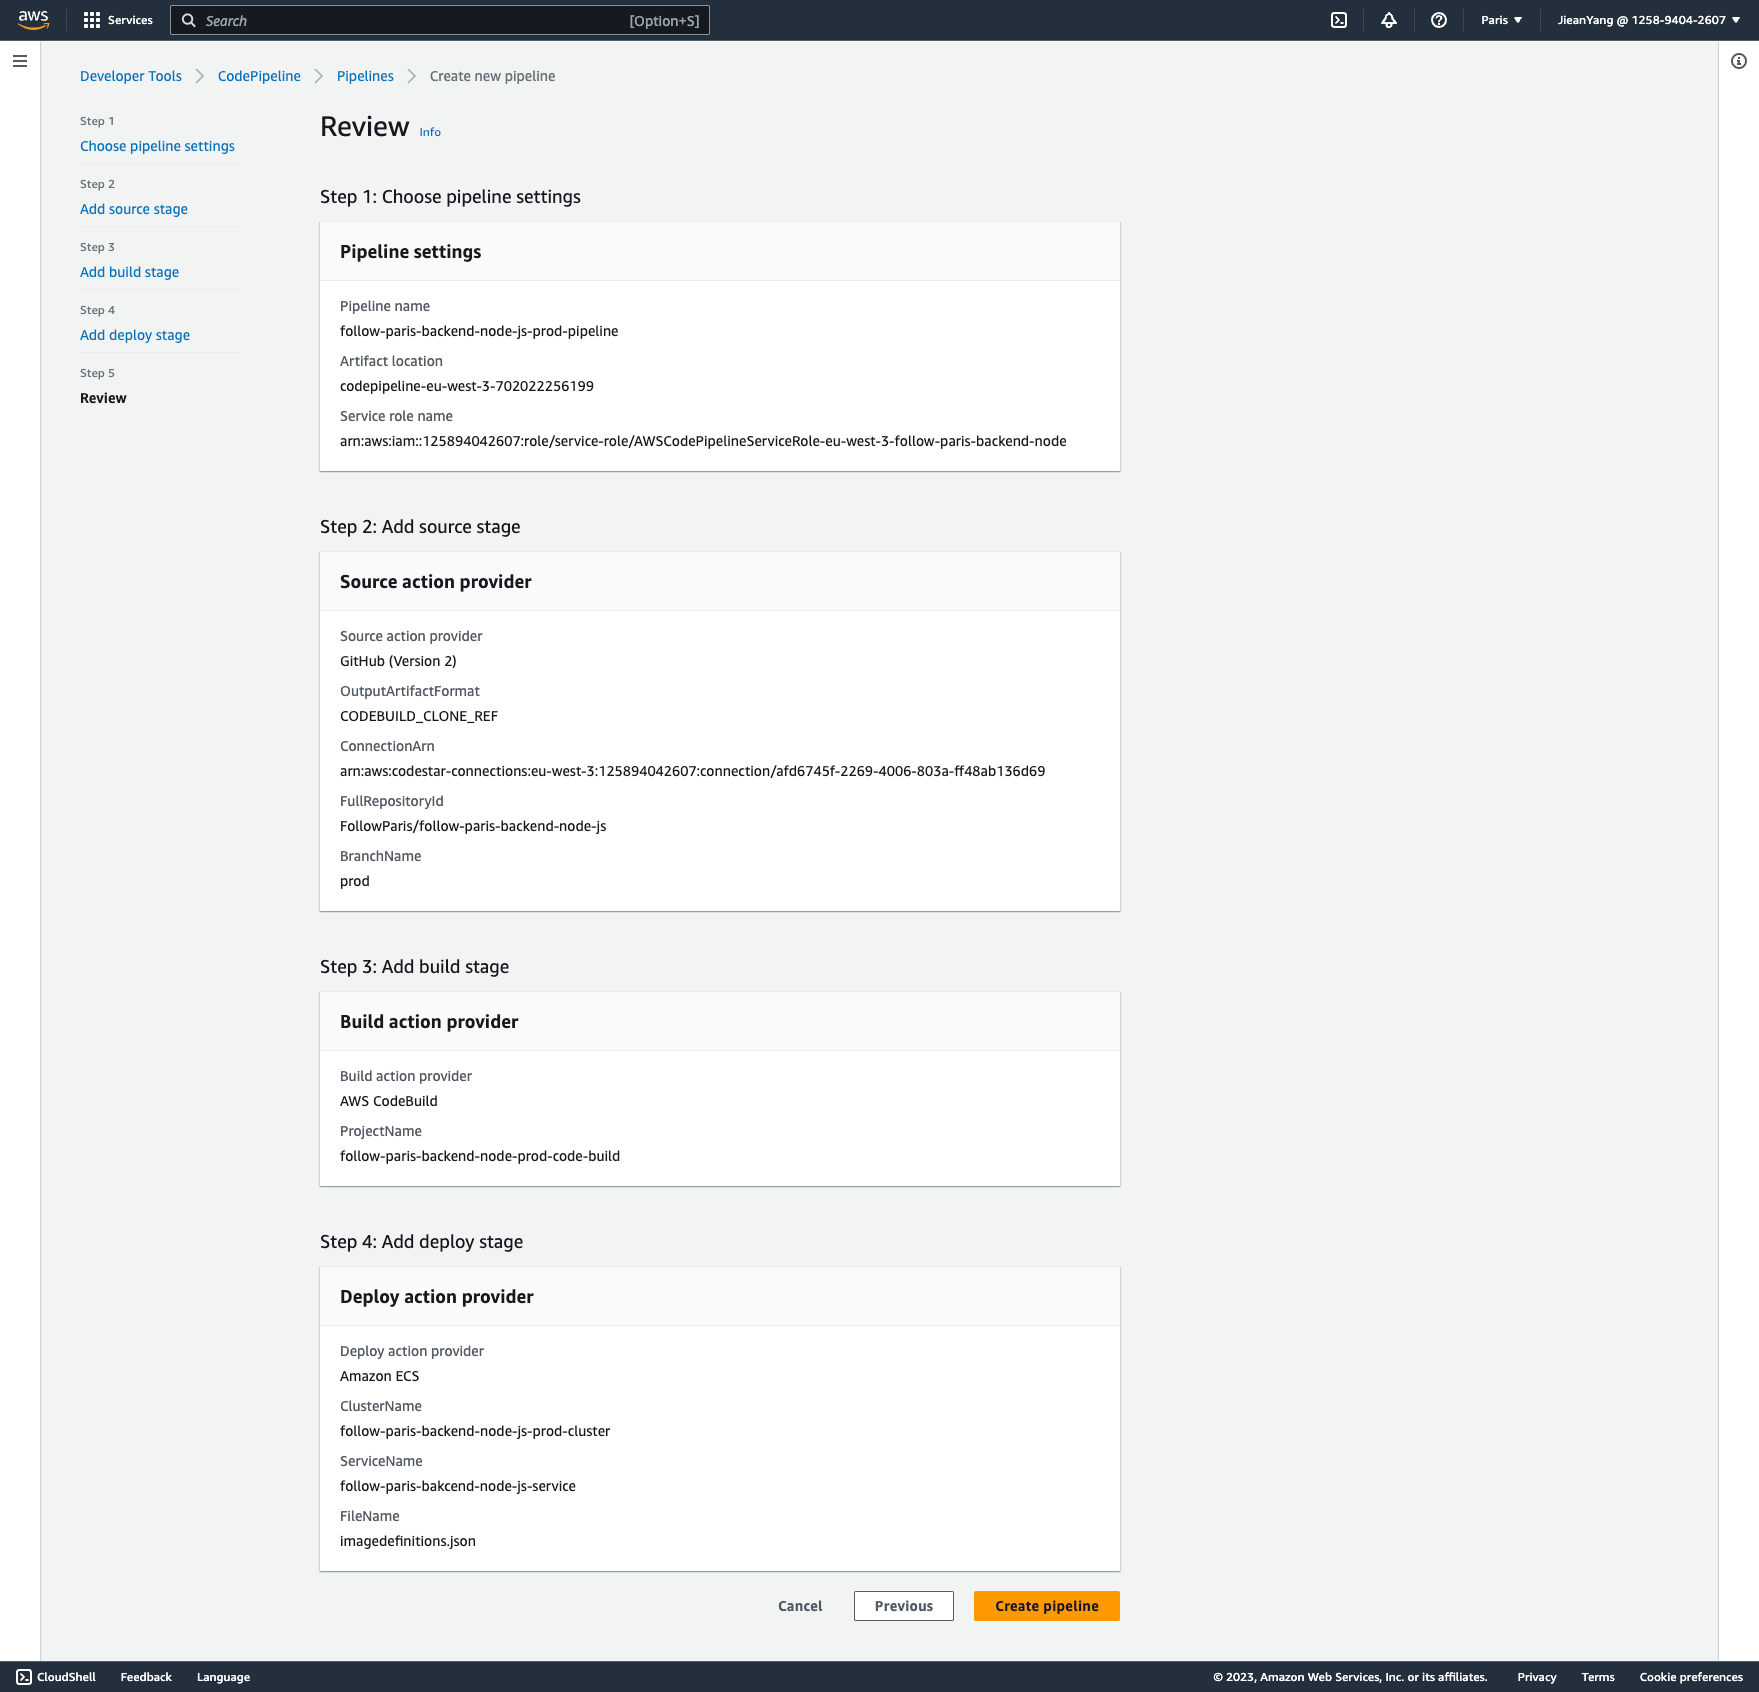Expand the Paris region dropdown

click(1501, 20)
